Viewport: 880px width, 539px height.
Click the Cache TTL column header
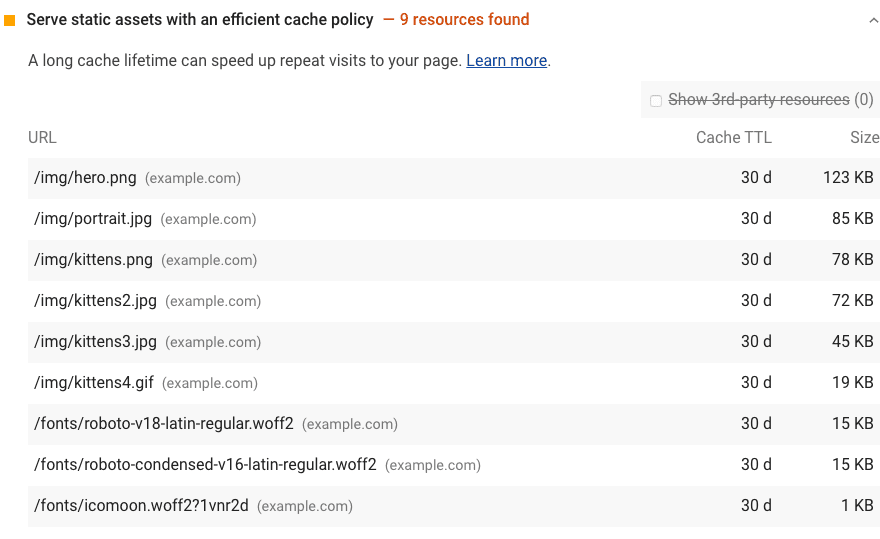click(x=734, y=138)
